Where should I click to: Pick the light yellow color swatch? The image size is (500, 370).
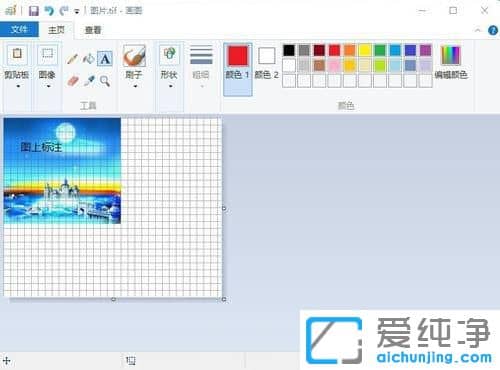tap(365, 65)
